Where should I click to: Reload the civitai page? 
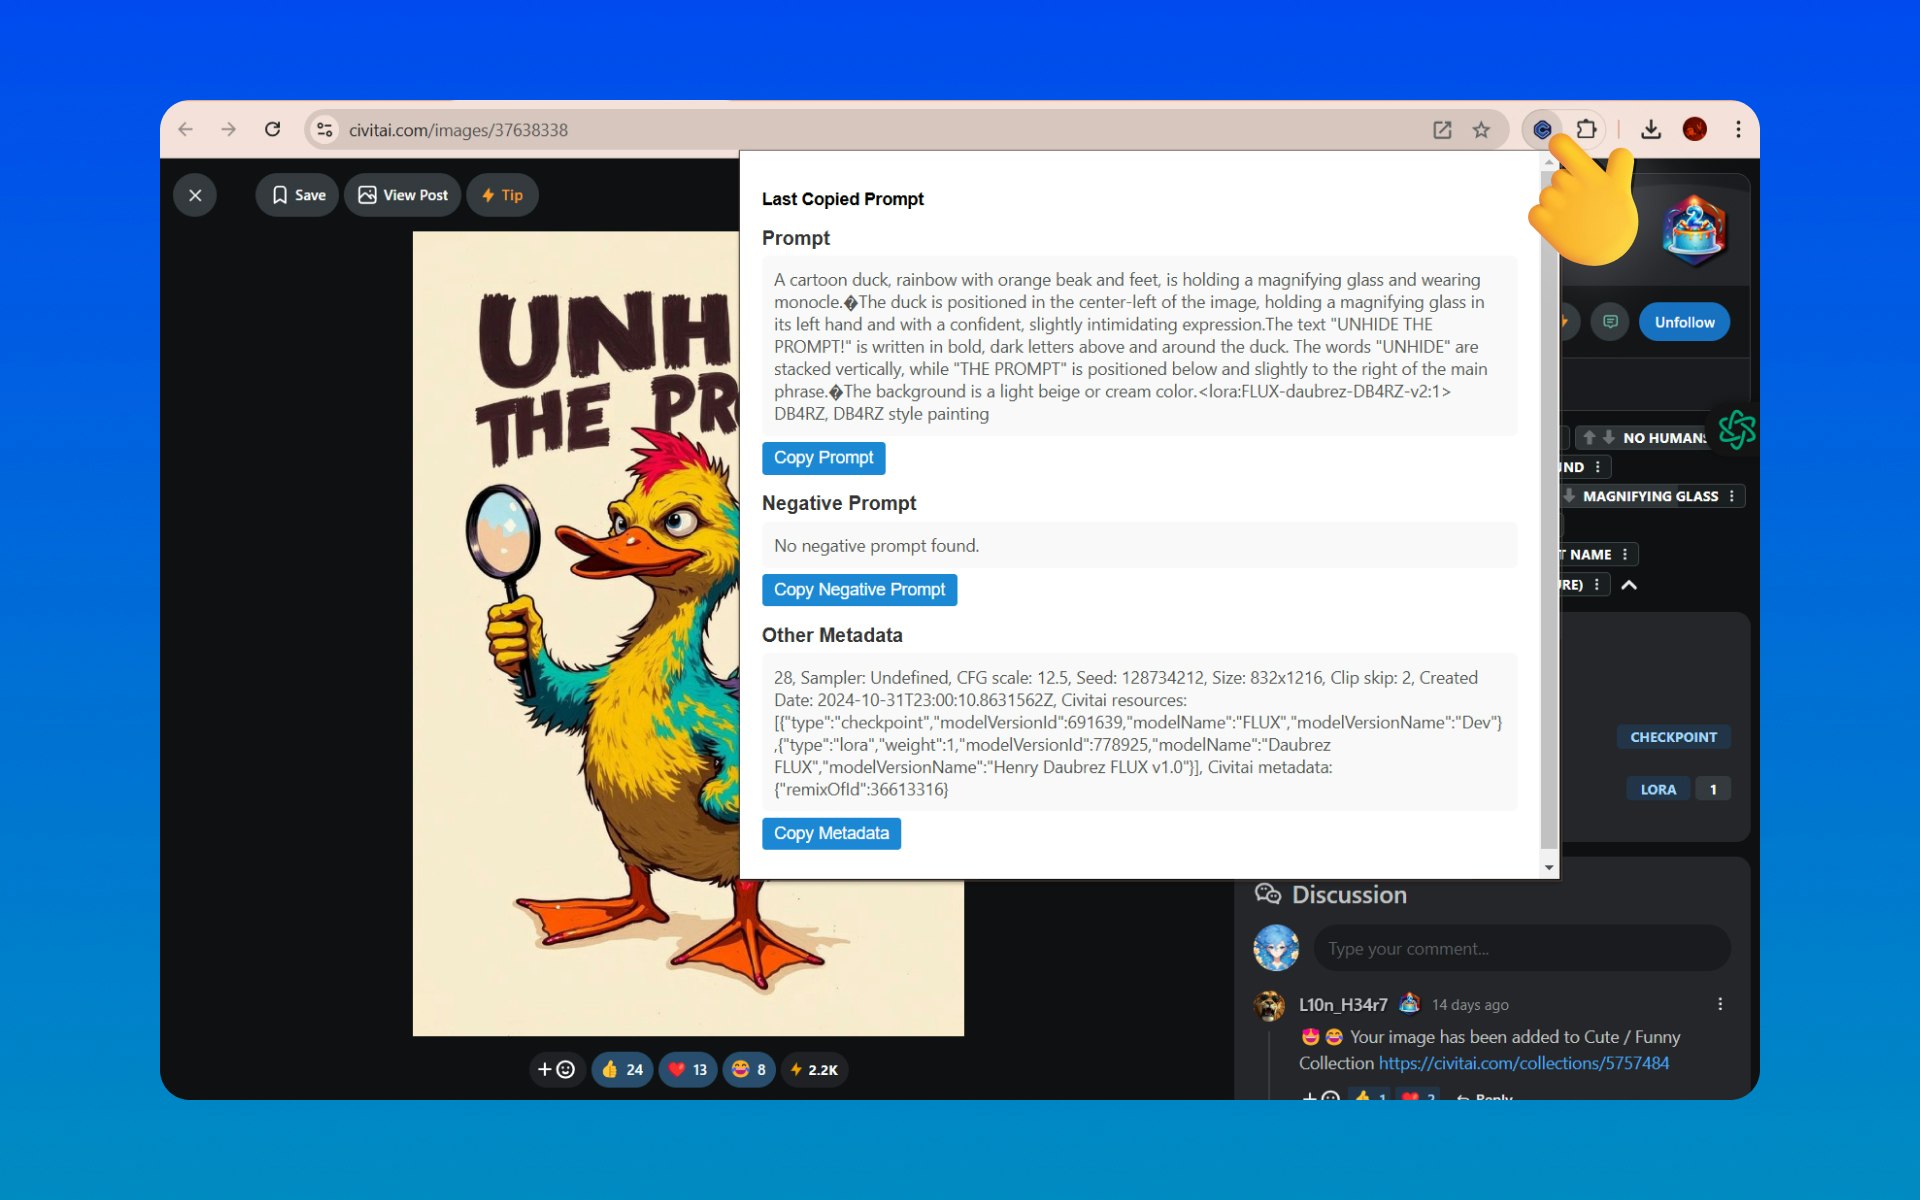pos(272,129)
